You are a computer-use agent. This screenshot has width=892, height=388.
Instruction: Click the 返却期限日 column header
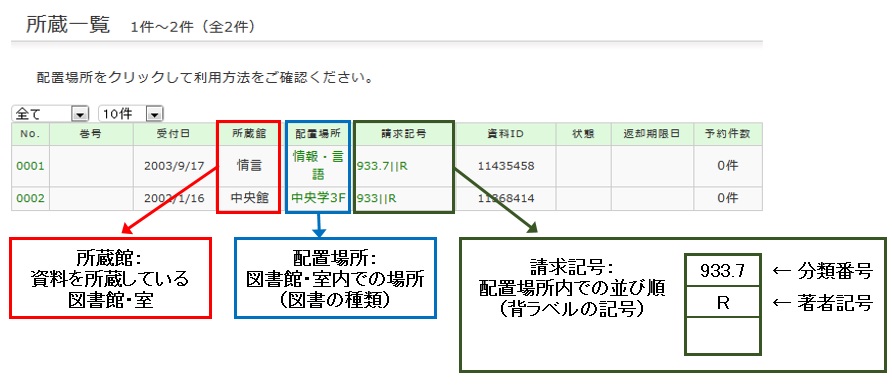652,134
